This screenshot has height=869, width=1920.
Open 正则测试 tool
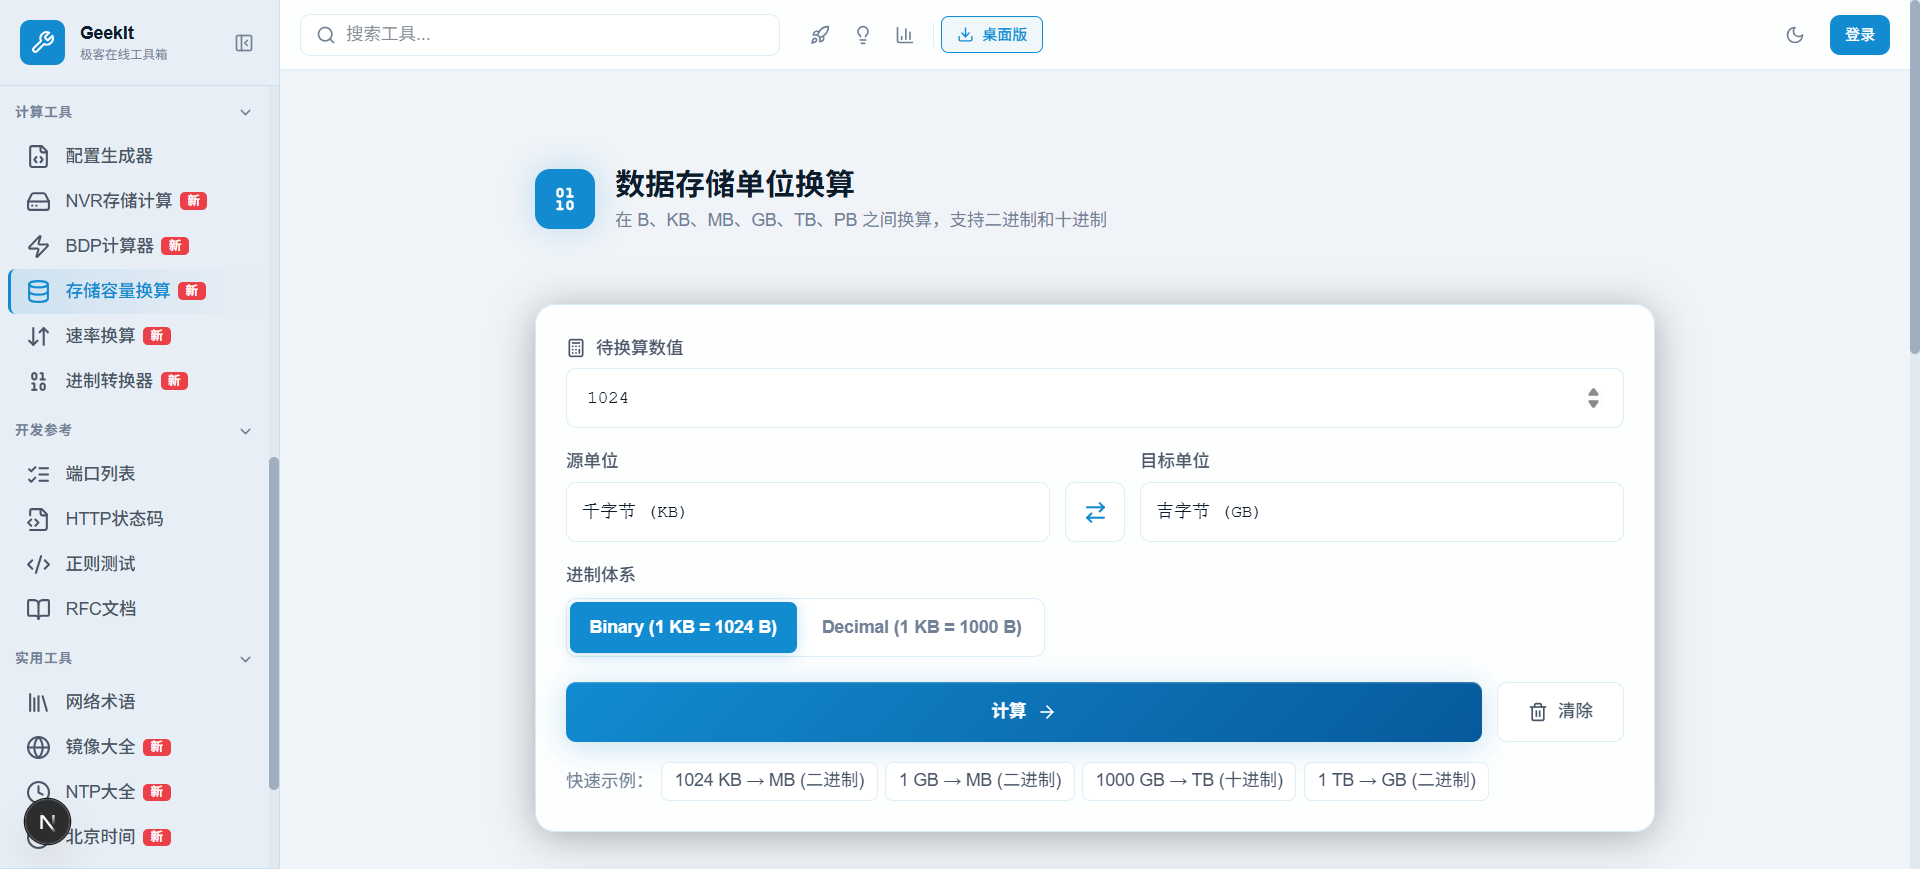tap(130, 564)
